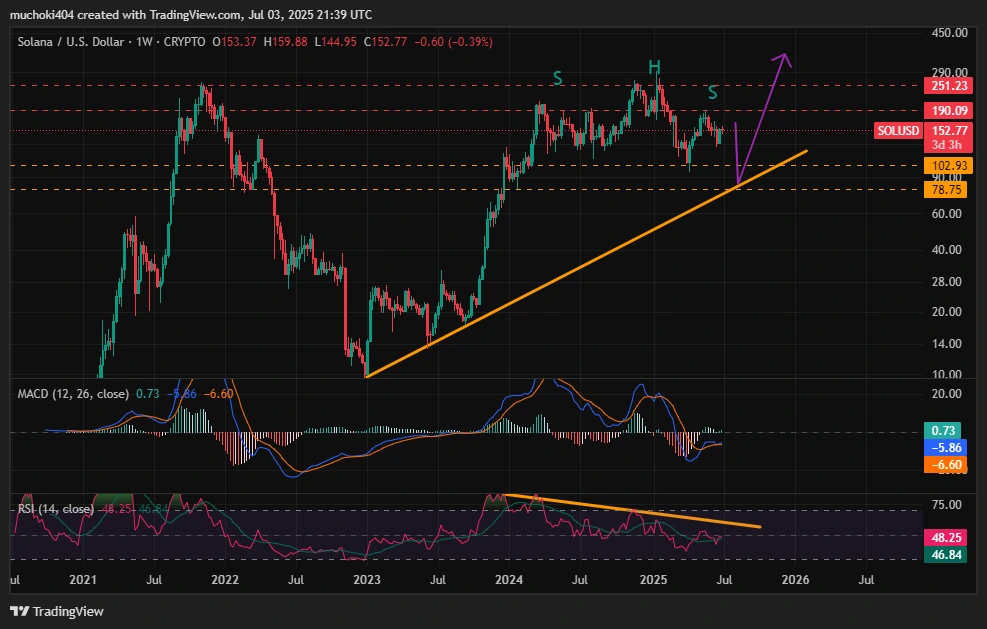Screen dimensions: 987x629
Task: Click the 'H' head pattern label
Action: pyautogui.click(x=654, y=68)
